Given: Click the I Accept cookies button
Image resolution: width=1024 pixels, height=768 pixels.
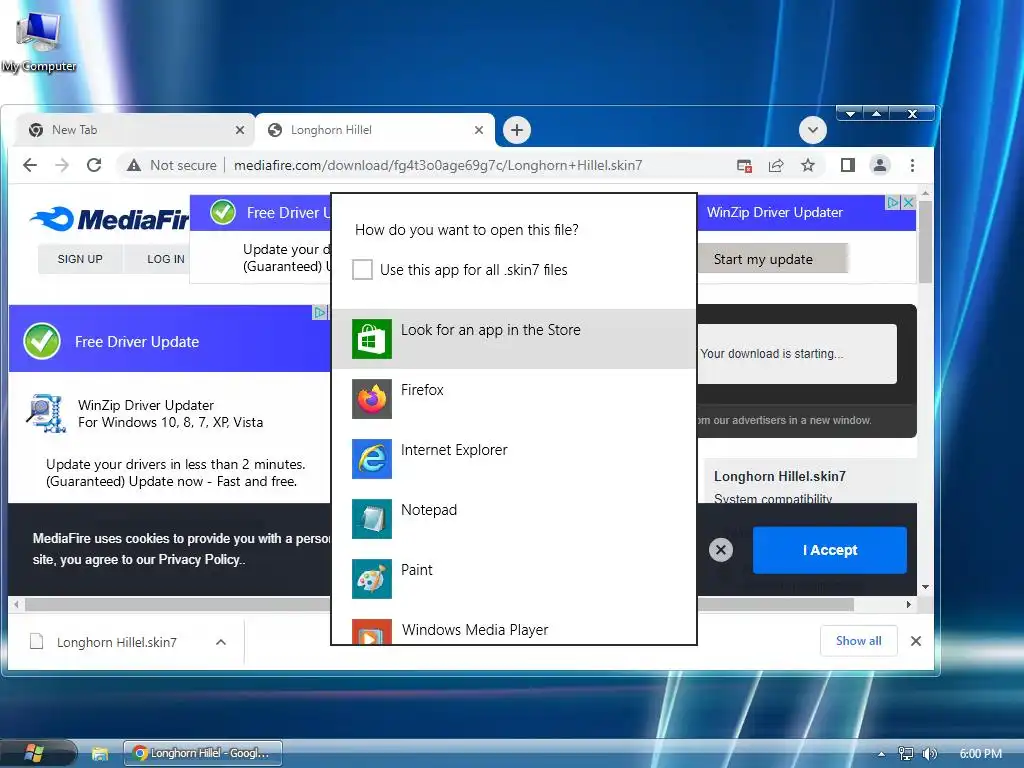Looking at the screenshot, I should (x=829, y=551).
